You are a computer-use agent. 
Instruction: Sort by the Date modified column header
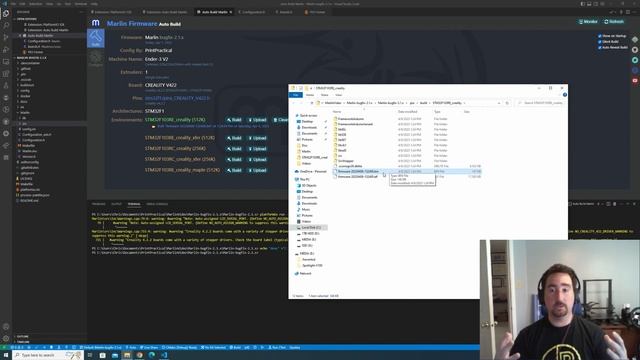407,111
